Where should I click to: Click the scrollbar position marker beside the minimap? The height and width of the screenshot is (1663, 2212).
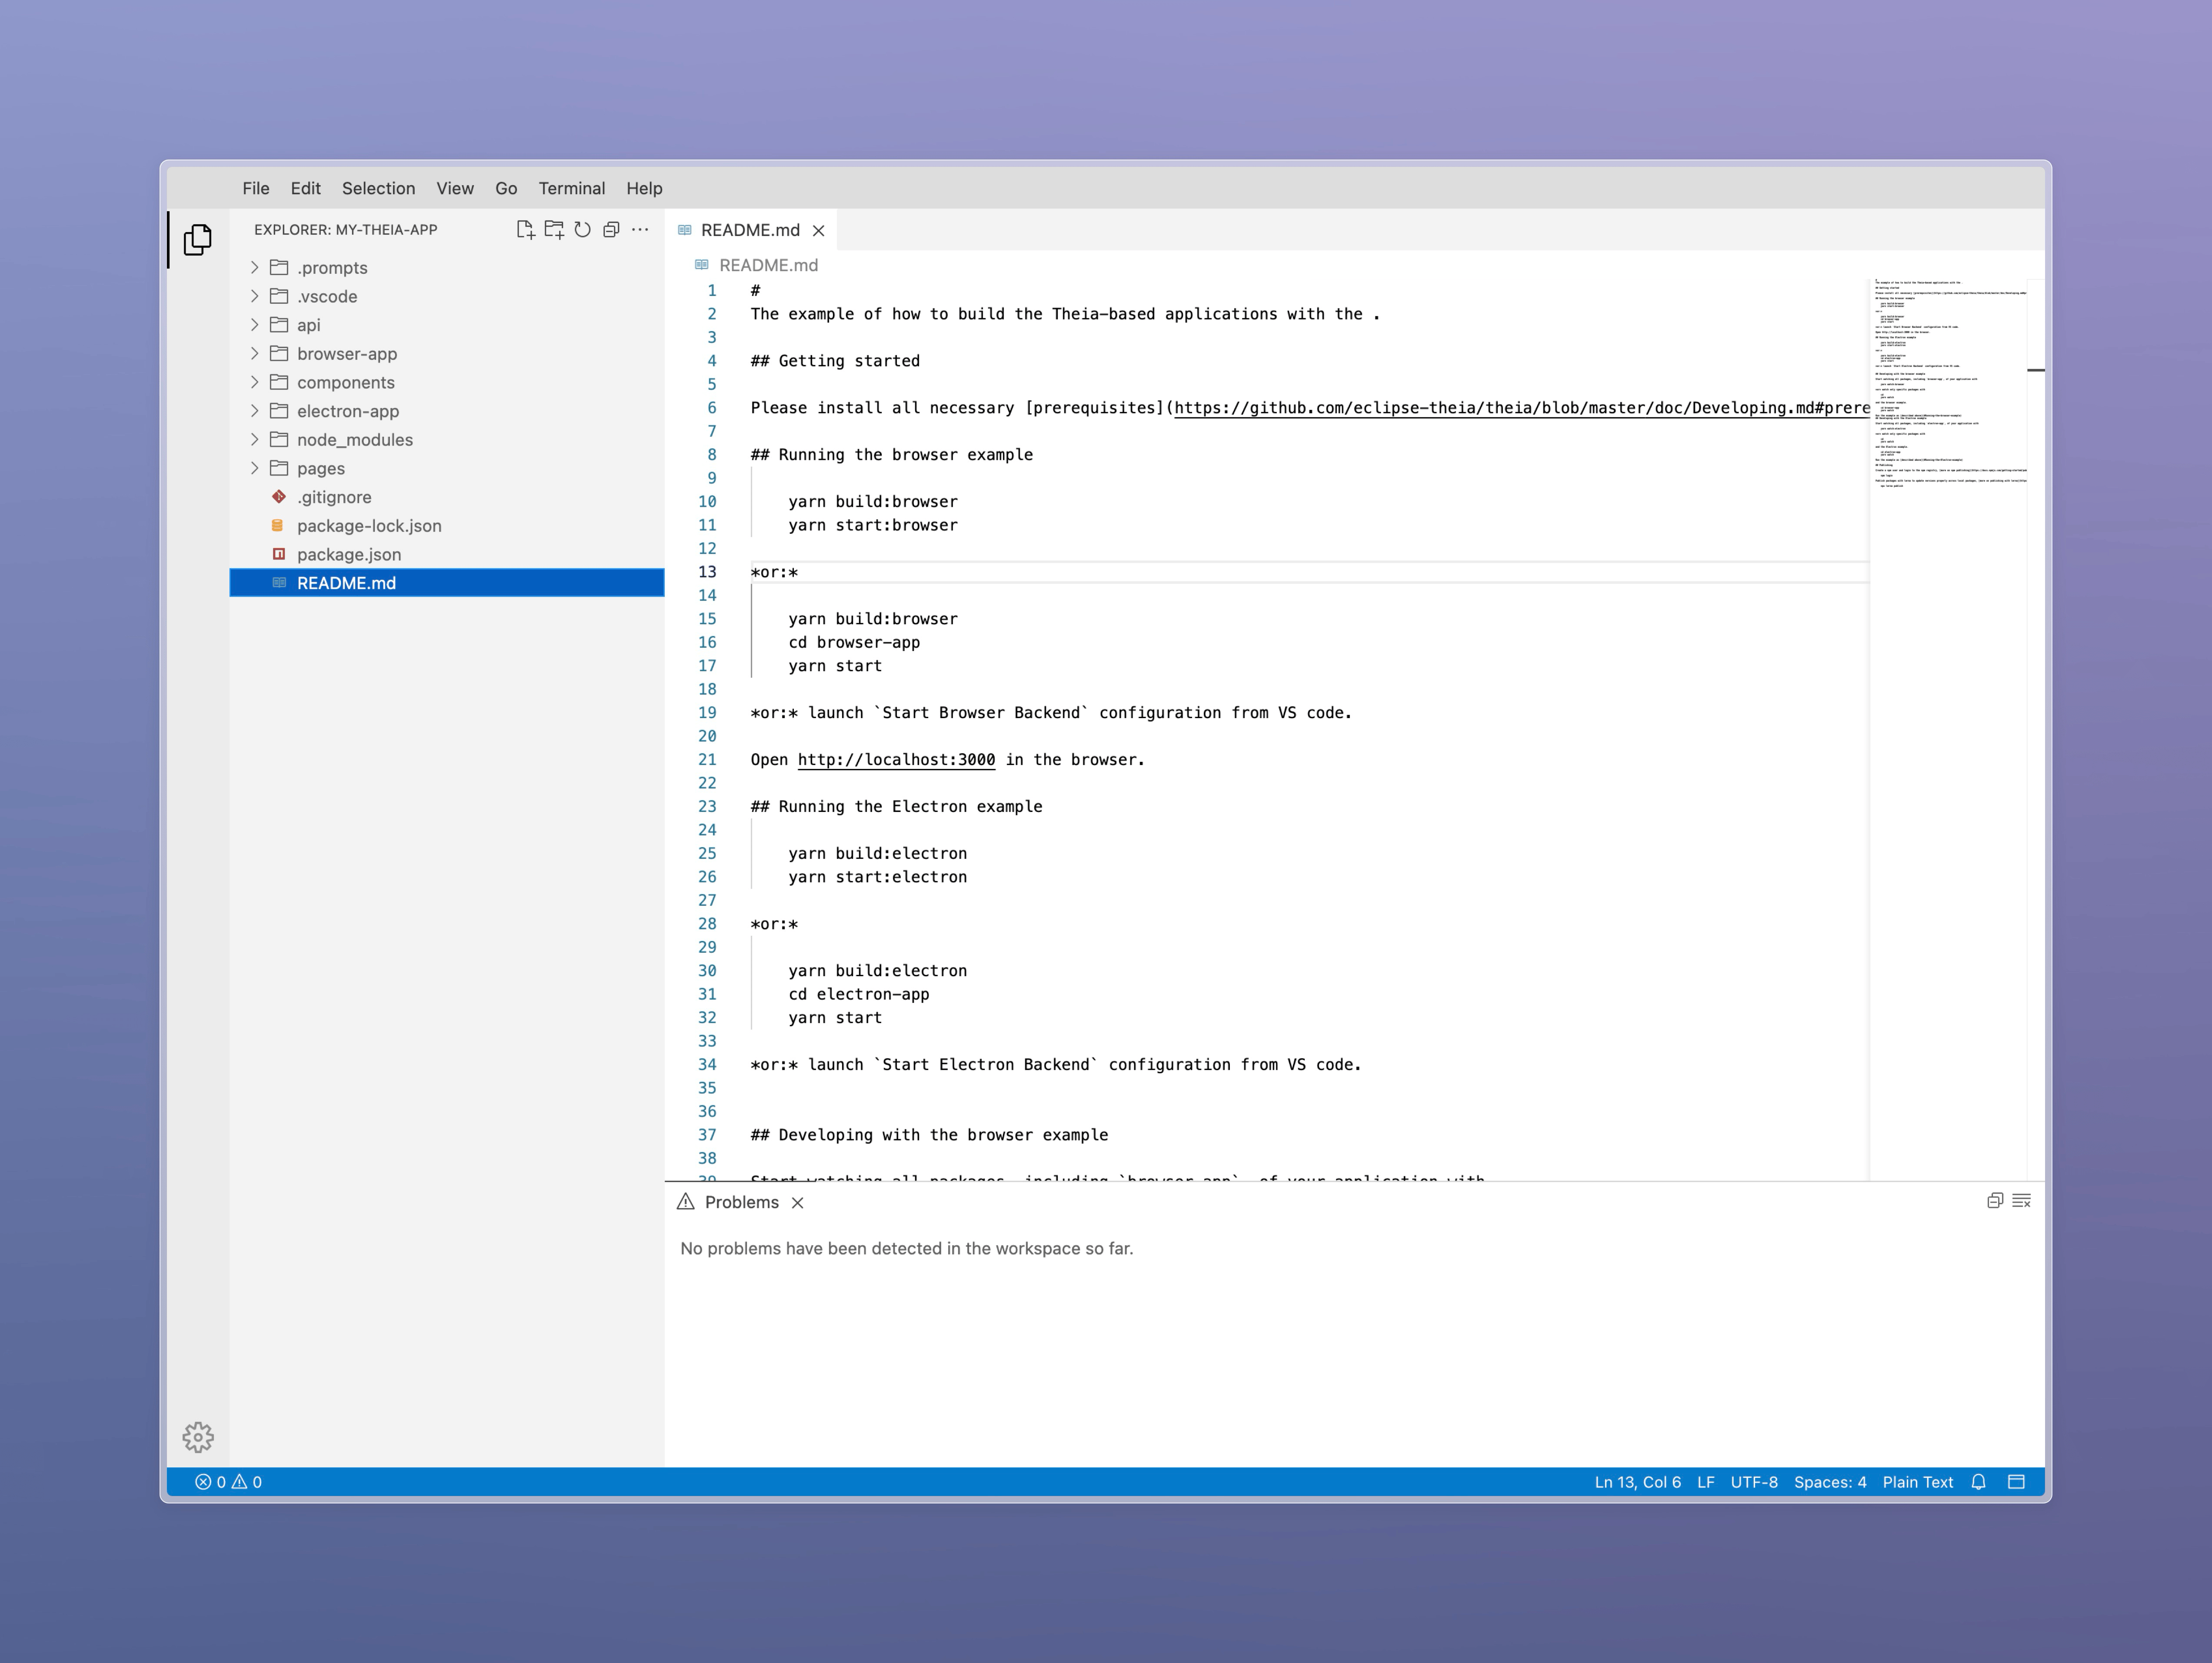[x=2036, y=370]
